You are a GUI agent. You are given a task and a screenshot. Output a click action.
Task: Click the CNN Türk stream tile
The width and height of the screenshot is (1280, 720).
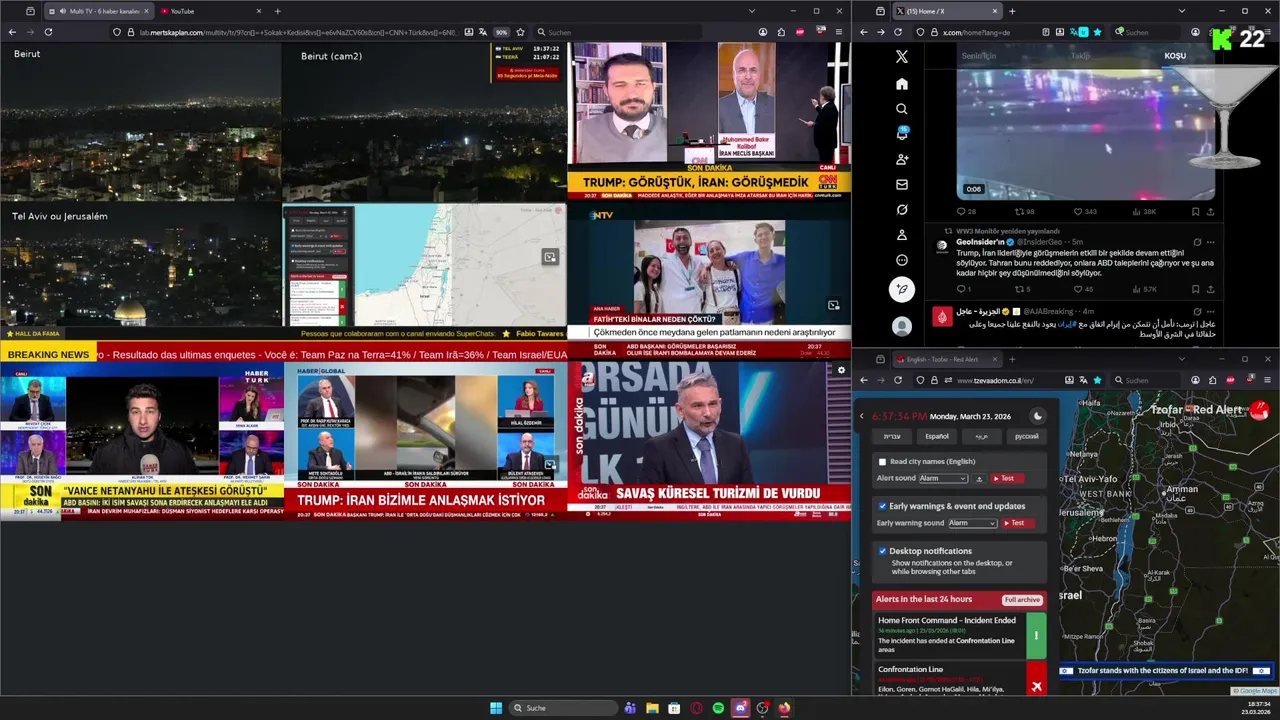click(x=709, y=121)
